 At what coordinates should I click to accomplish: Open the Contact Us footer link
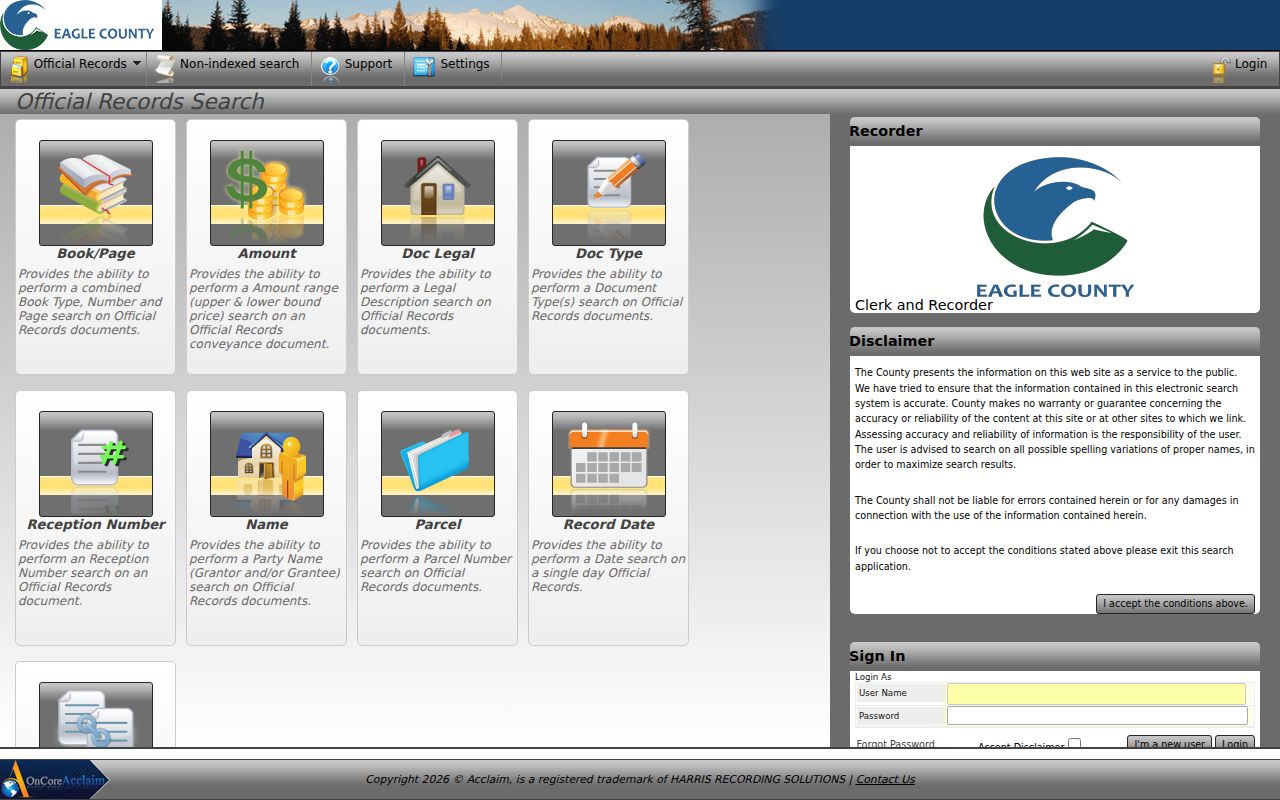885,779
